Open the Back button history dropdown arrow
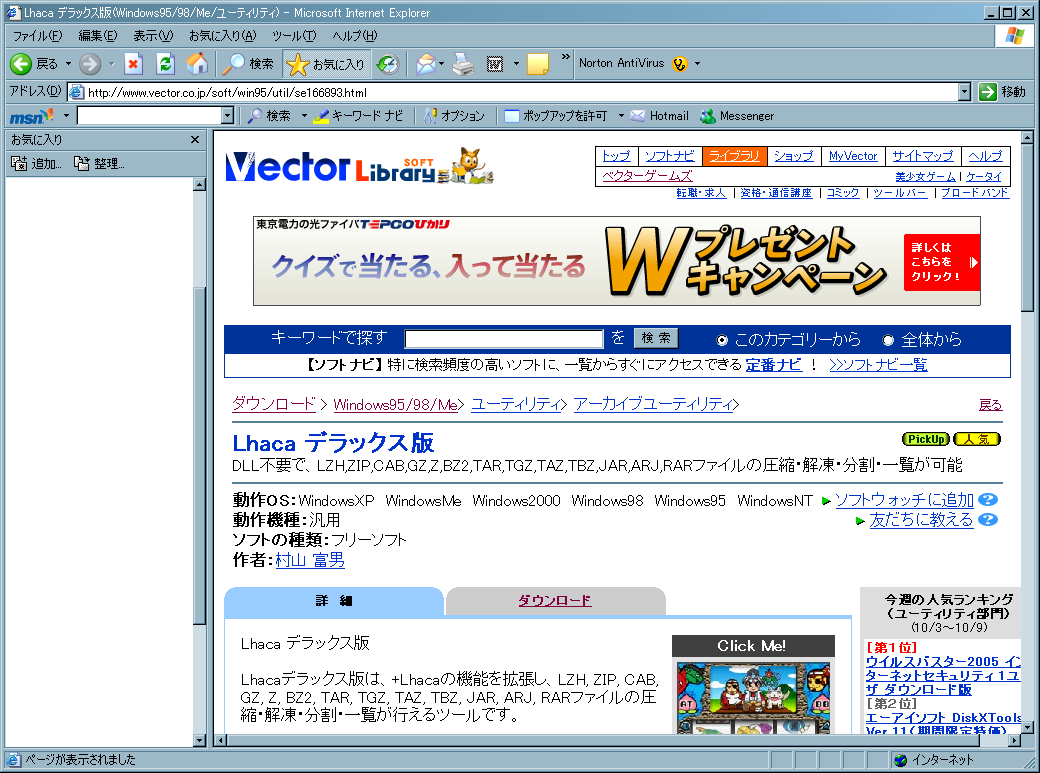This screenshot has height=773, width=1040. tap(68, 64)
